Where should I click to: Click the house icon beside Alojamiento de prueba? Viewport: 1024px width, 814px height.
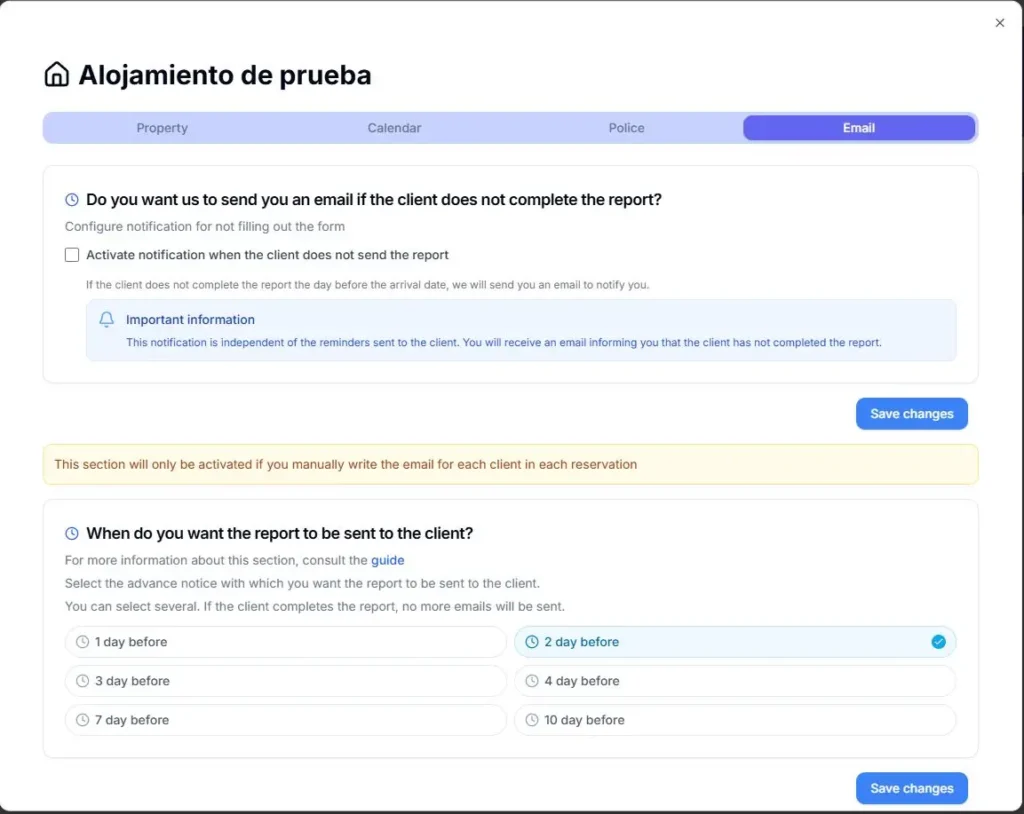57,73
